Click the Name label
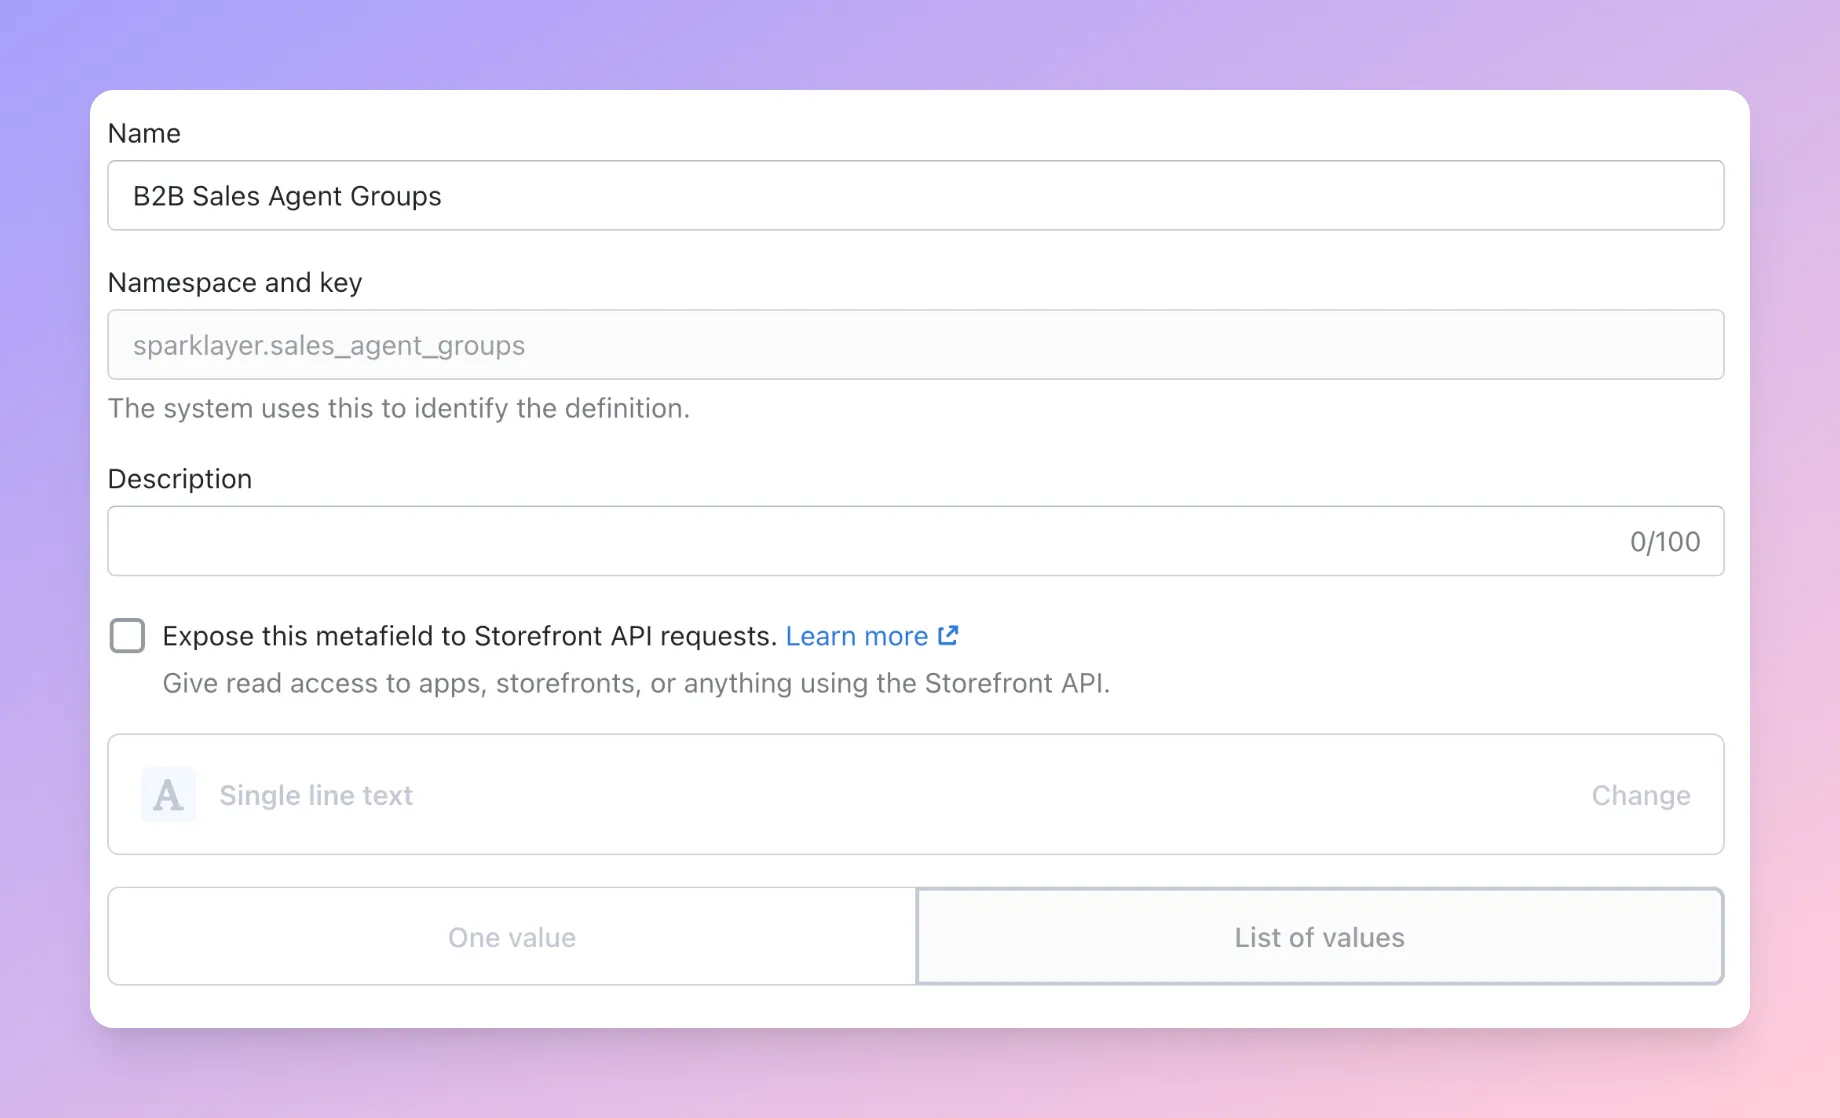This screenshot has height=1118, width=1840. [x=144, y=133]
